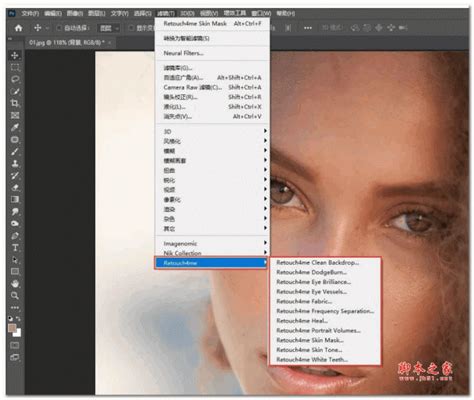Reset to default foreground/background colors
Screen dimensions: 474x400
[10, 318]
